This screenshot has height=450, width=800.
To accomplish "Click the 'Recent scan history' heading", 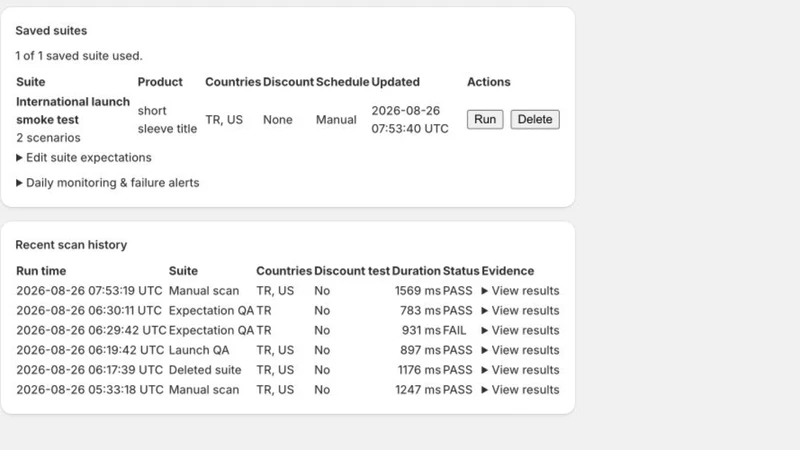I will [71, 245].
